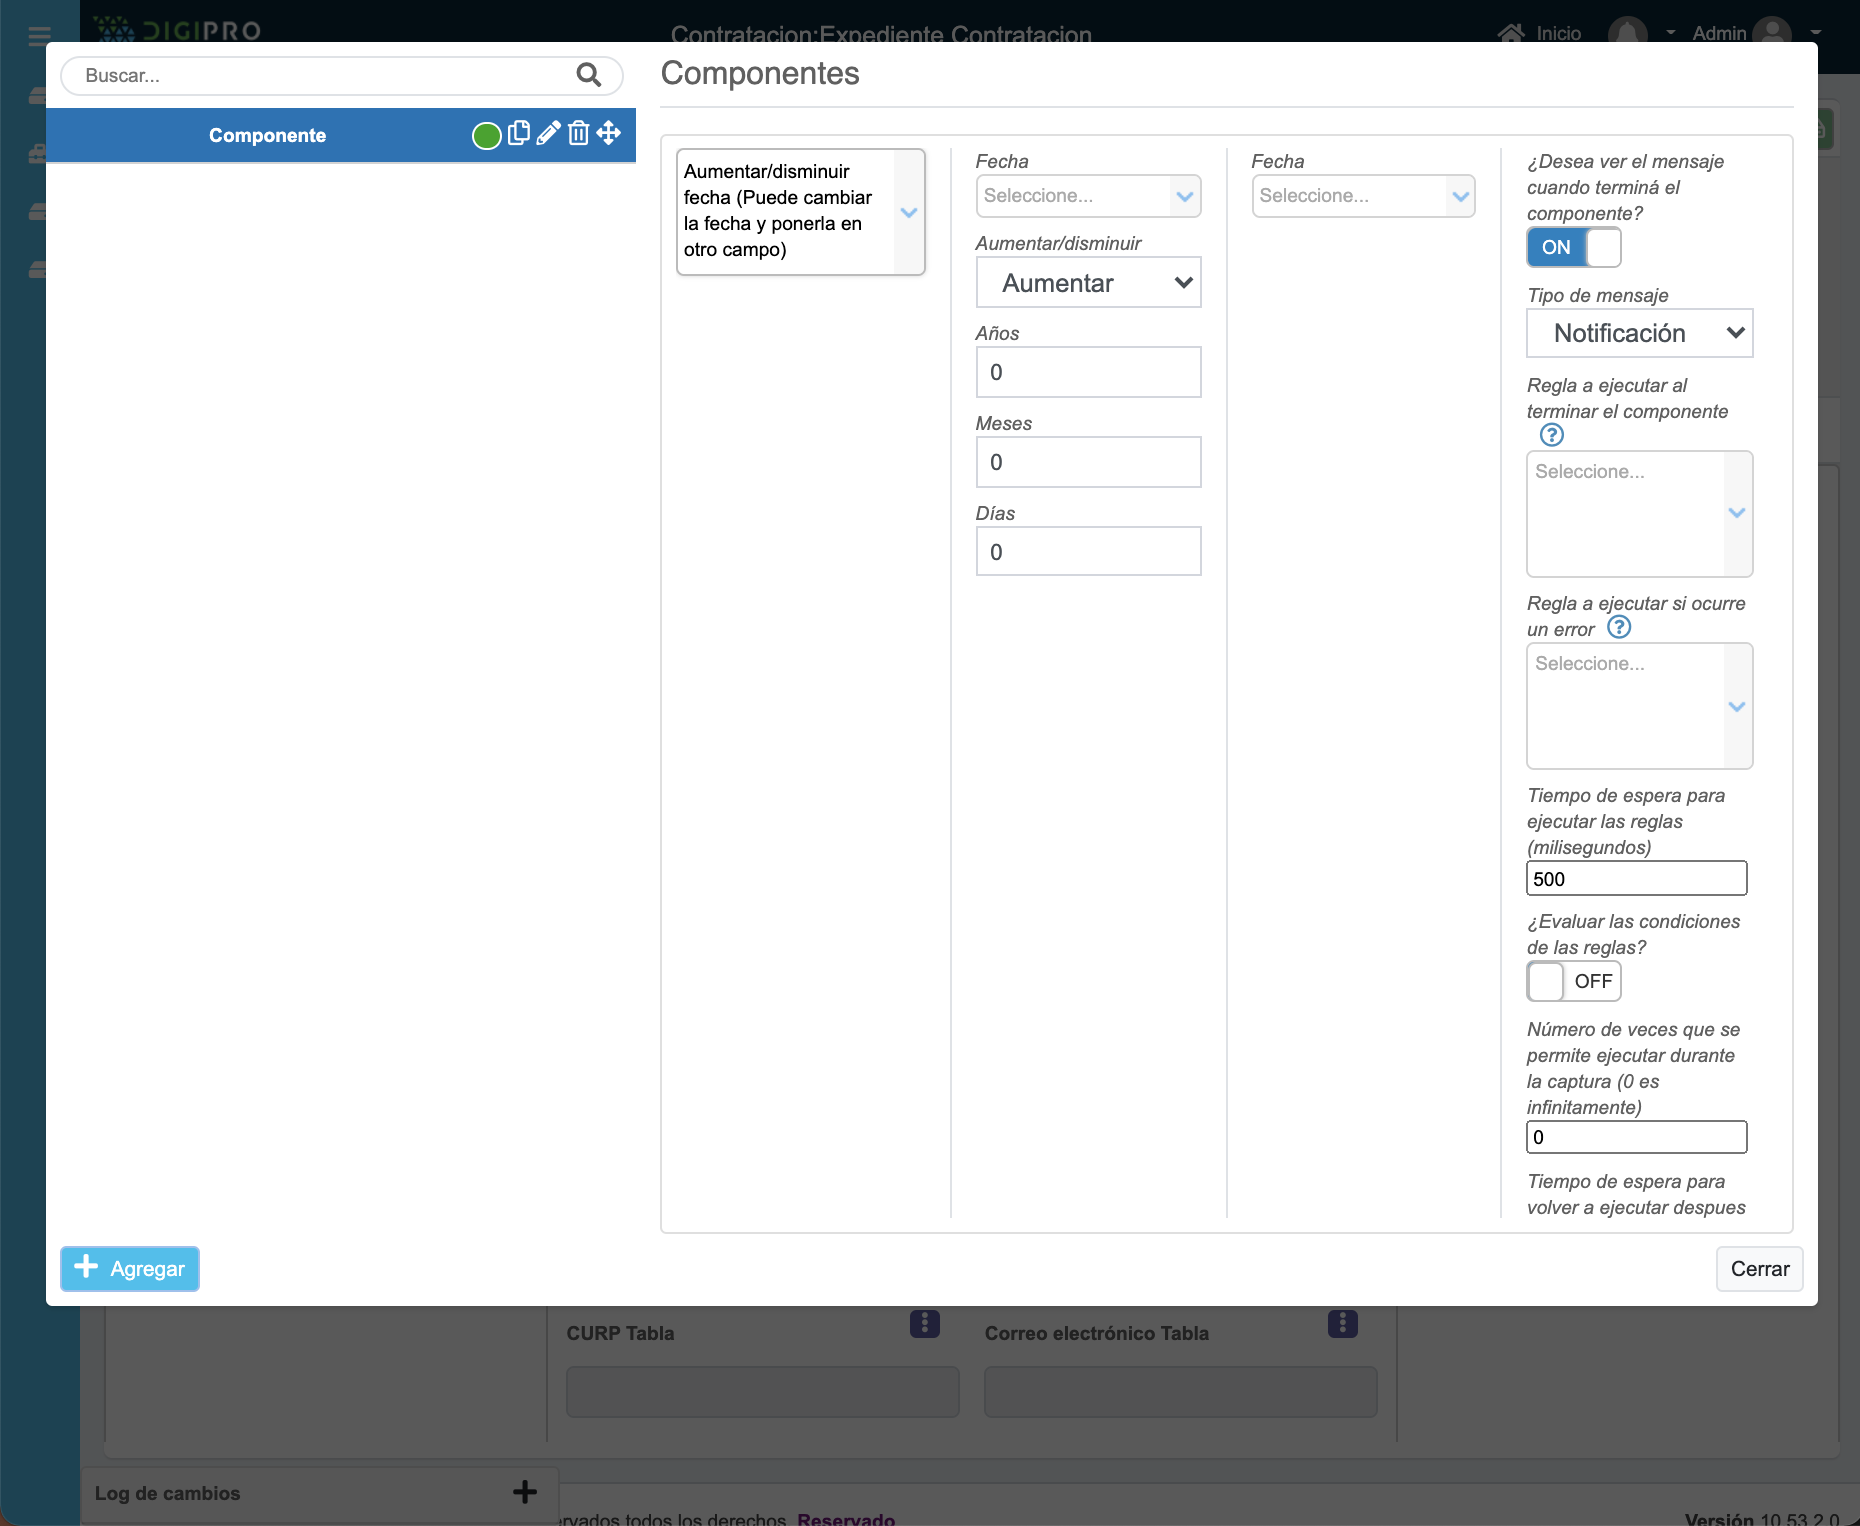Open the component type selector dropdown
The width and height of the screenshot is (1860, 1526).
tap(800, 211)
